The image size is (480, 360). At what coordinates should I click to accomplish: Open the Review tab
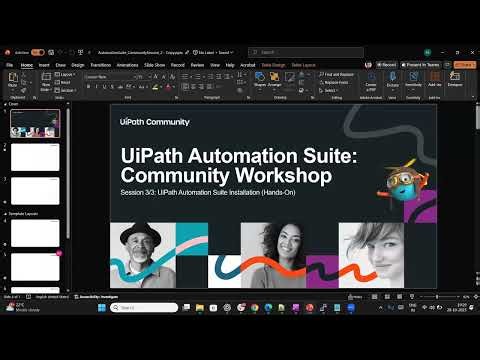197,65
